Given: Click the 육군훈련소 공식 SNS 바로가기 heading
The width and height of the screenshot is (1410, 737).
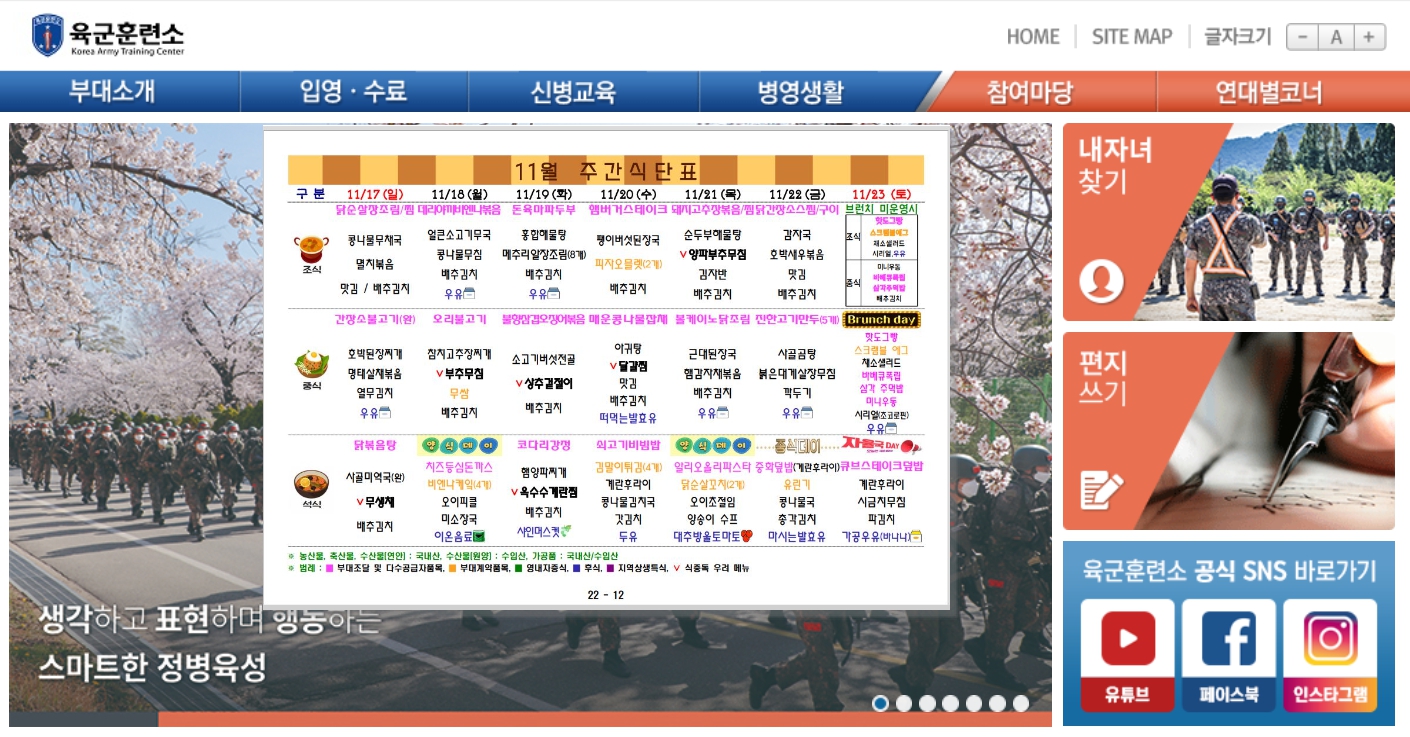Looking at the screenshot, I should pos(1229,571).
